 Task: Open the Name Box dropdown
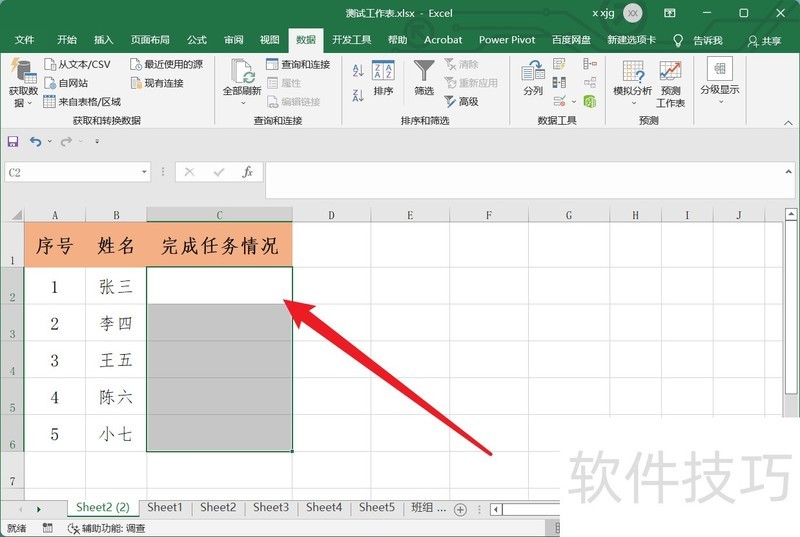pos(144,172)
